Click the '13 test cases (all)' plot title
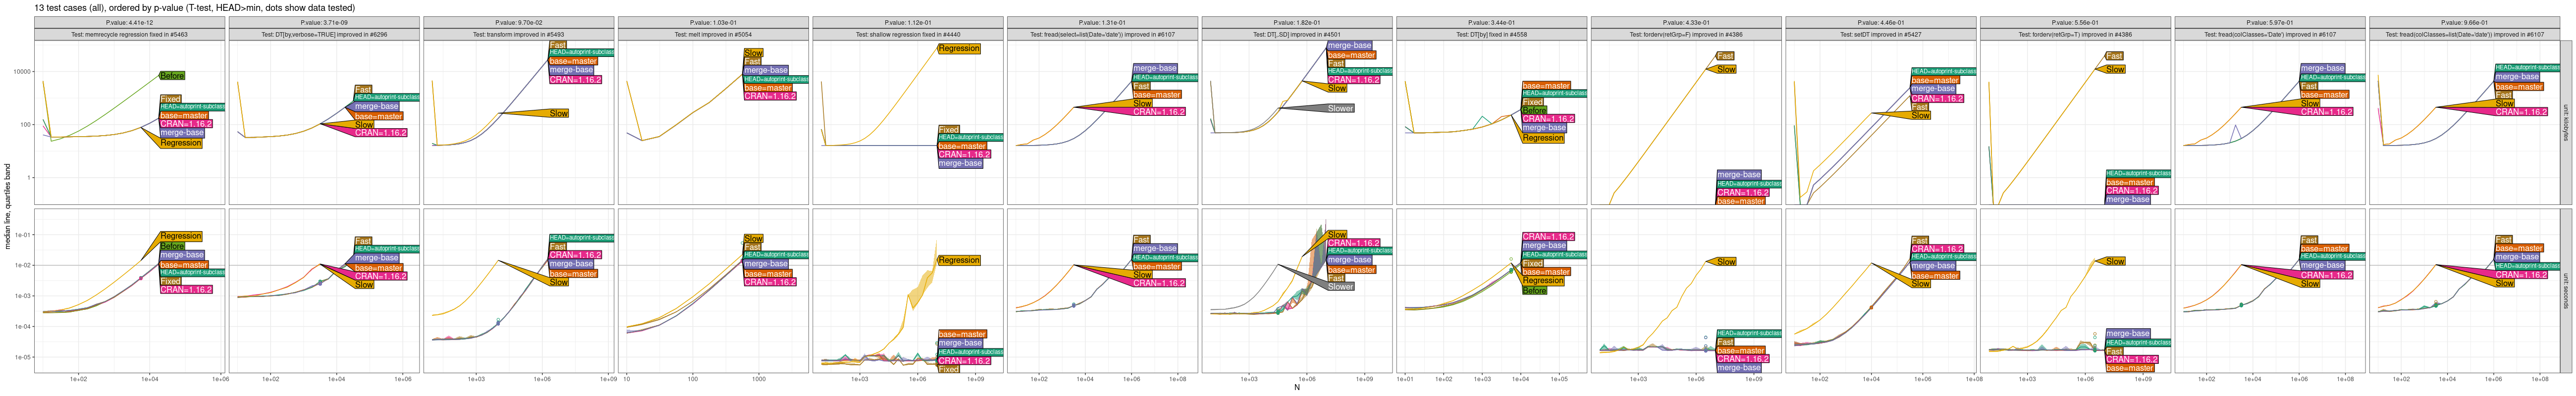The height and width of the screenshot is (396, 2576). click(194, 8)
